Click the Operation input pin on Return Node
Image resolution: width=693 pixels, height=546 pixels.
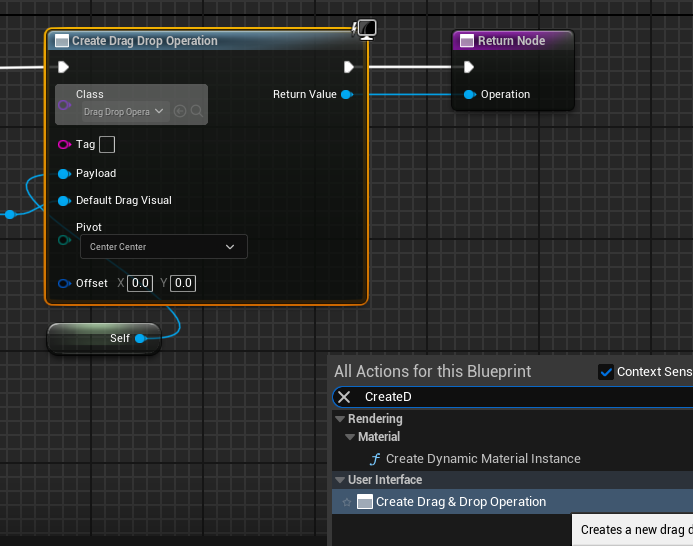point(470,94)
